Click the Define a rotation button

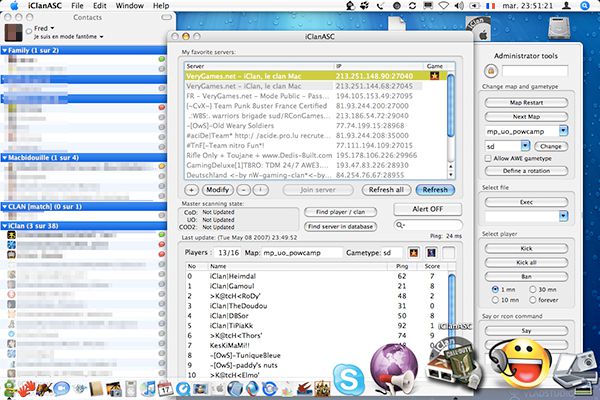pos(526,171)
